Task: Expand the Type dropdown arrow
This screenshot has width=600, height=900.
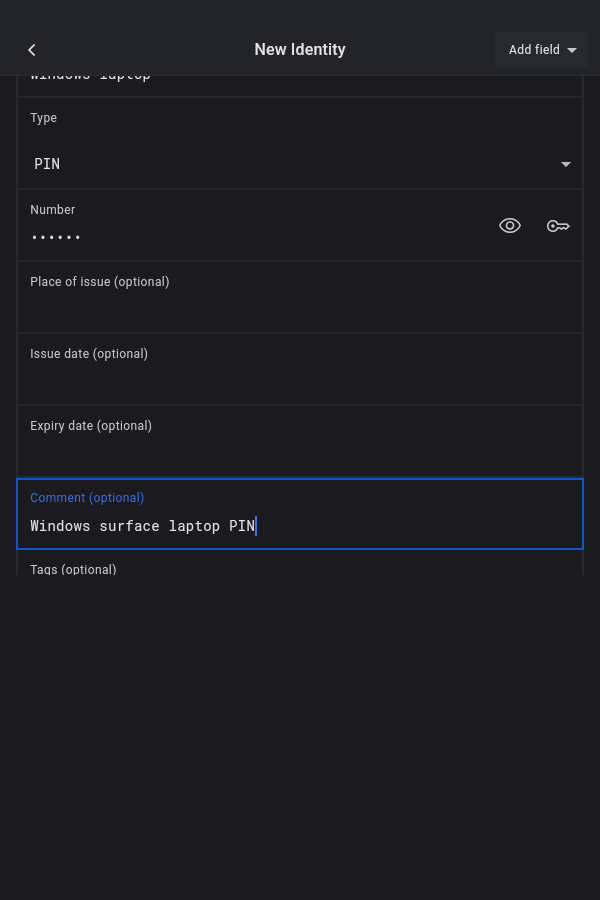Action: pyautogui.click(x=566, y=164)
